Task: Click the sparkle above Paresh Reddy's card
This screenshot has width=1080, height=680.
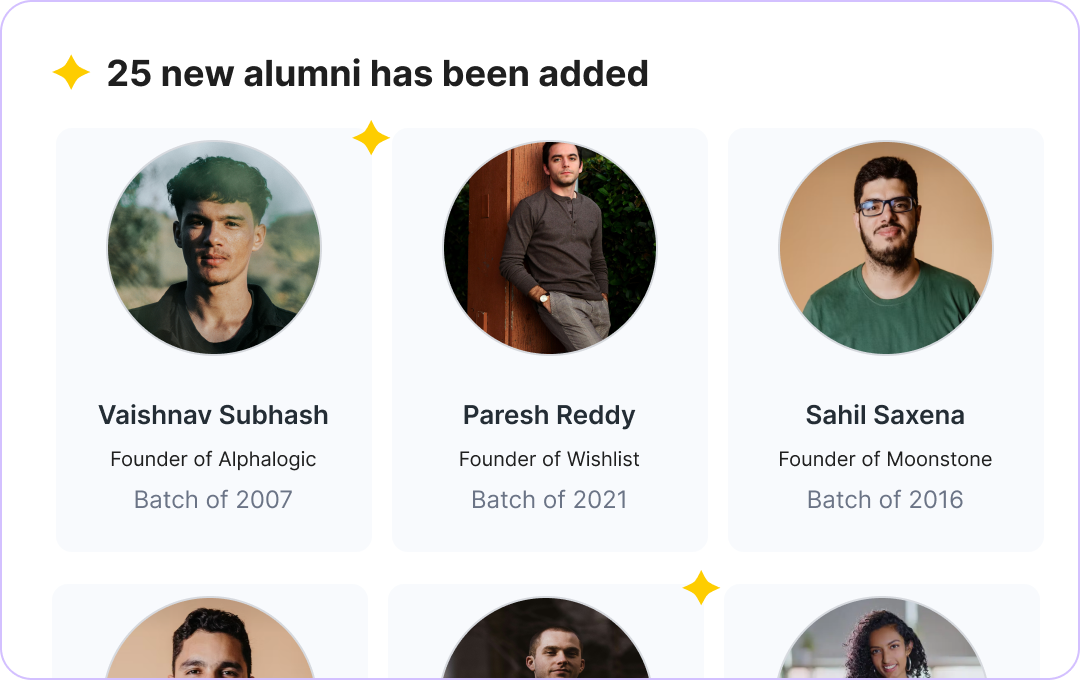Action: coord(371,138)
